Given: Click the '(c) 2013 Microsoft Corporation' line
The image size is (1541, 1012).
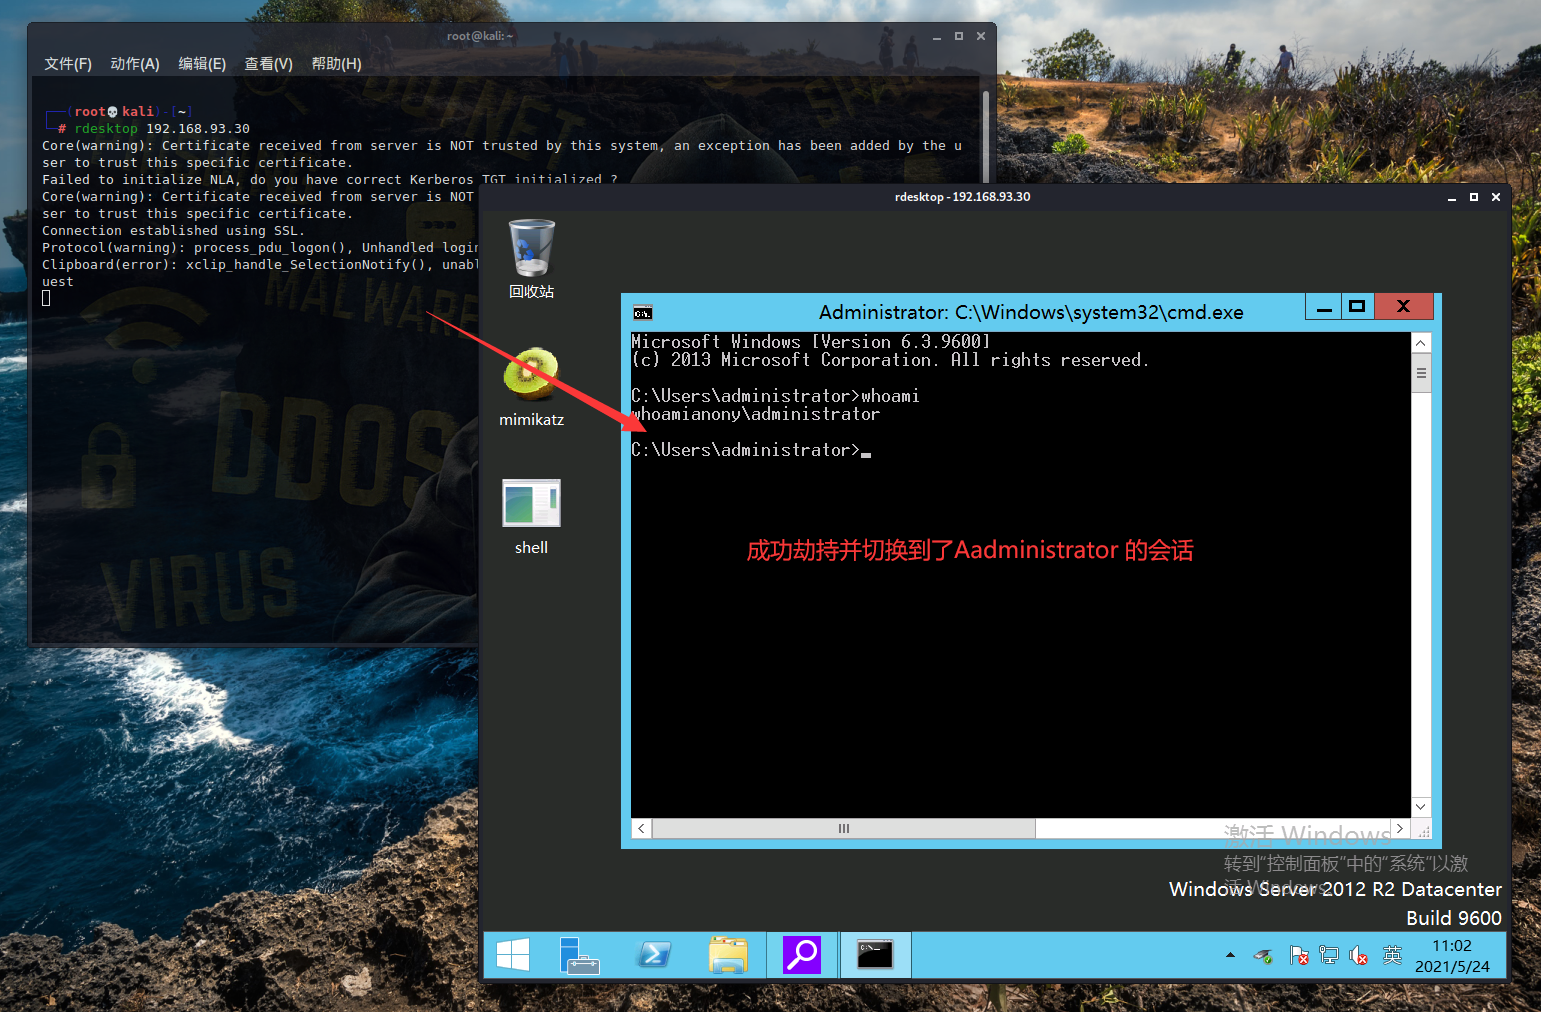Looking at the screenshot, I should coord(890,360).
